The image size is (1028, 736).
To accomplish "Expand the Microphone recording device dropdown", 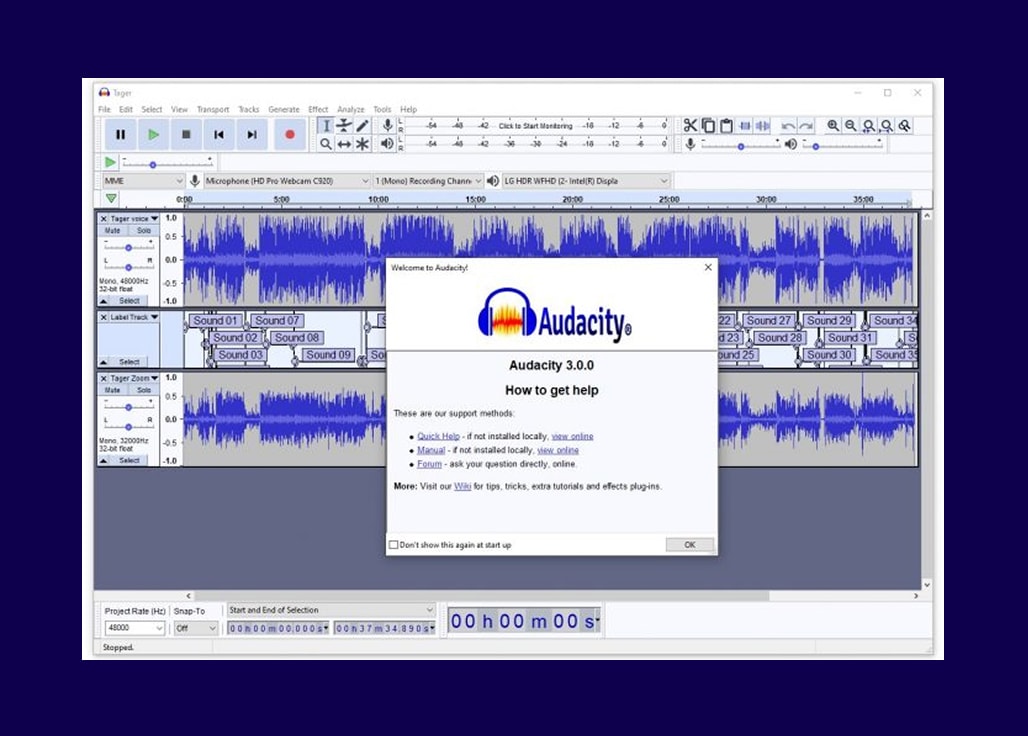I will tap(287, 181).
